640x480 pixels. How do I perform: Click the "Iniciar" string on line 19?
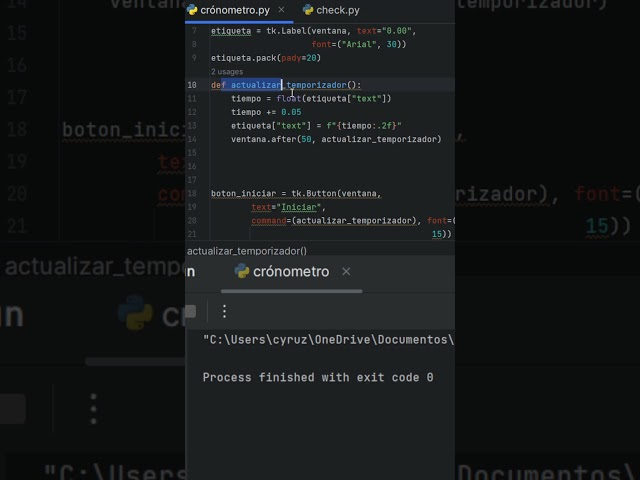(x=299, y=207)
